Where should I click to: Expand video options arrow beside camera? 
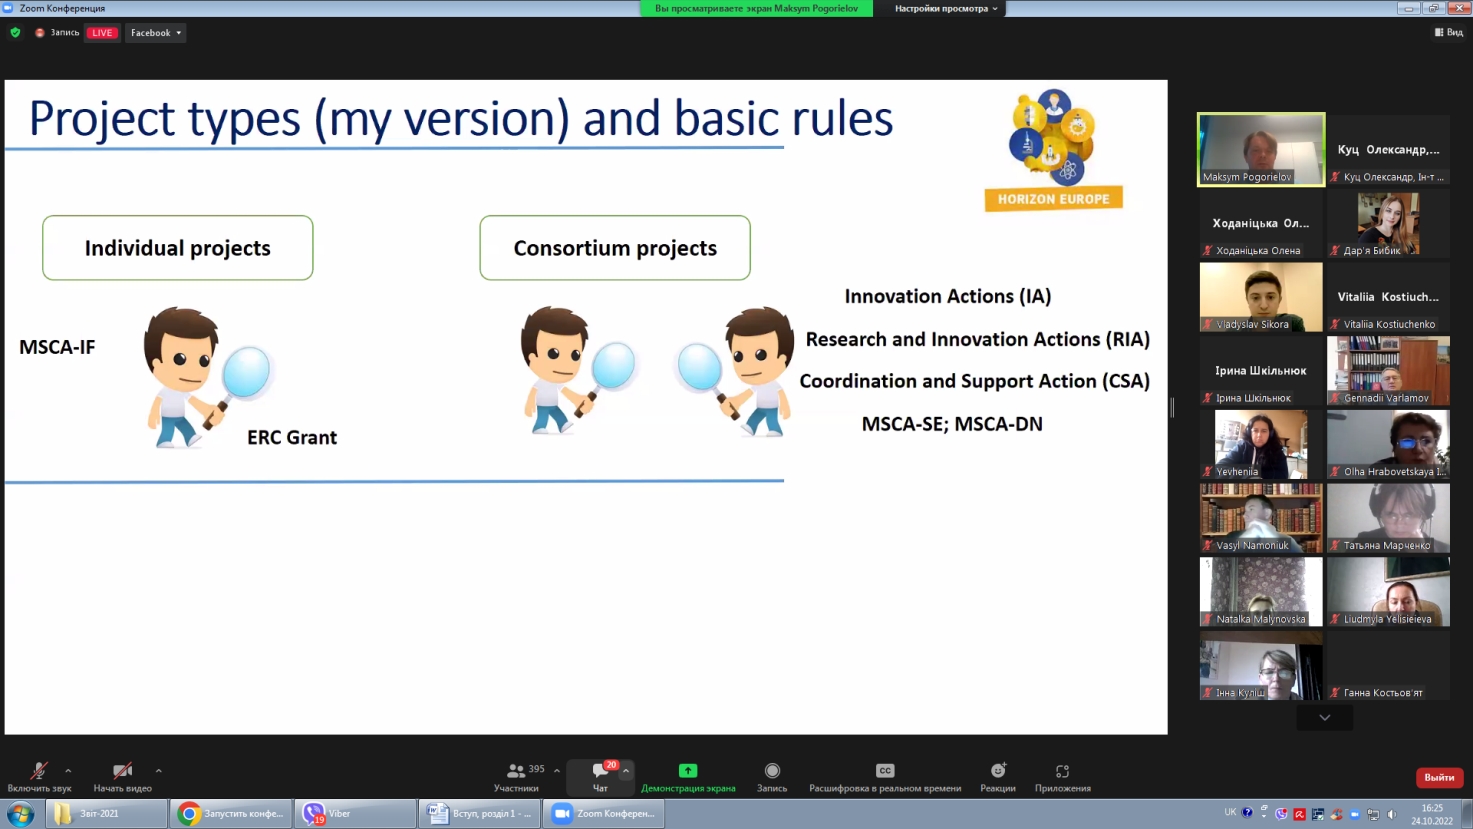[158, 771]
